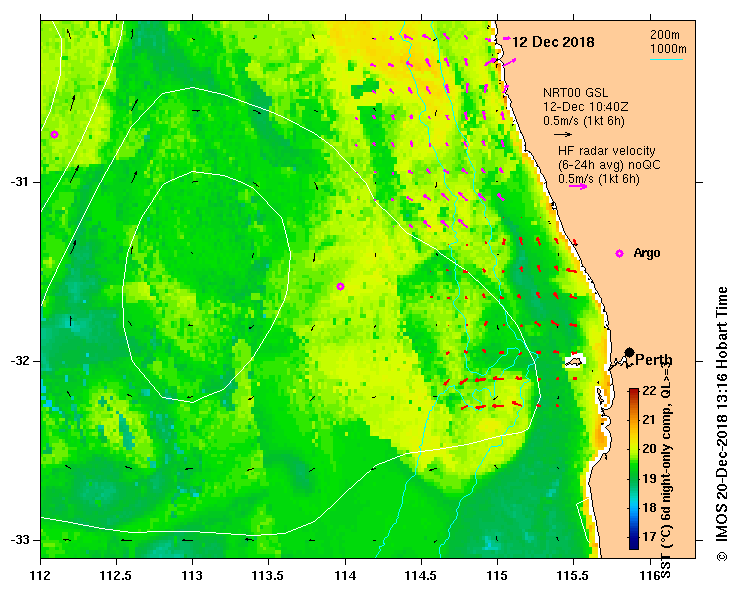Click the '-32' latitude axis label

click(x=19, y=361)
